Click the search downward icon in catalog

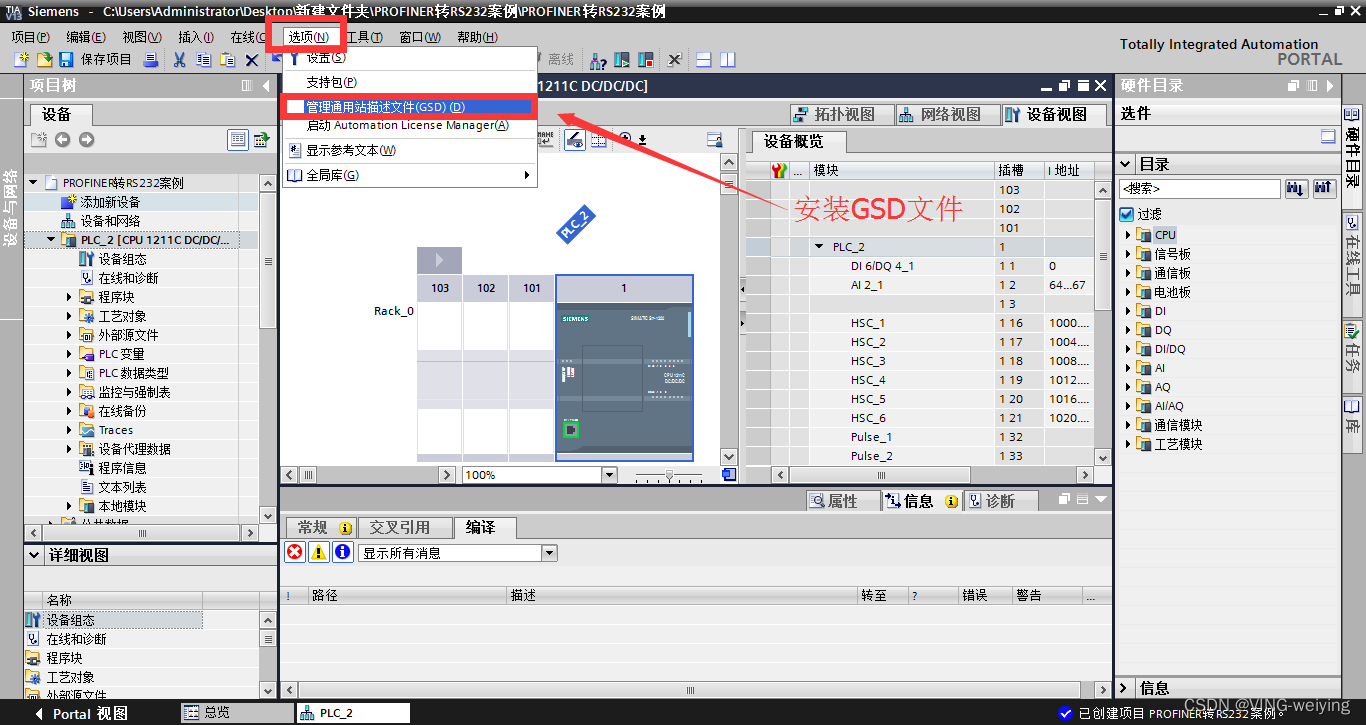point(1296,188)
